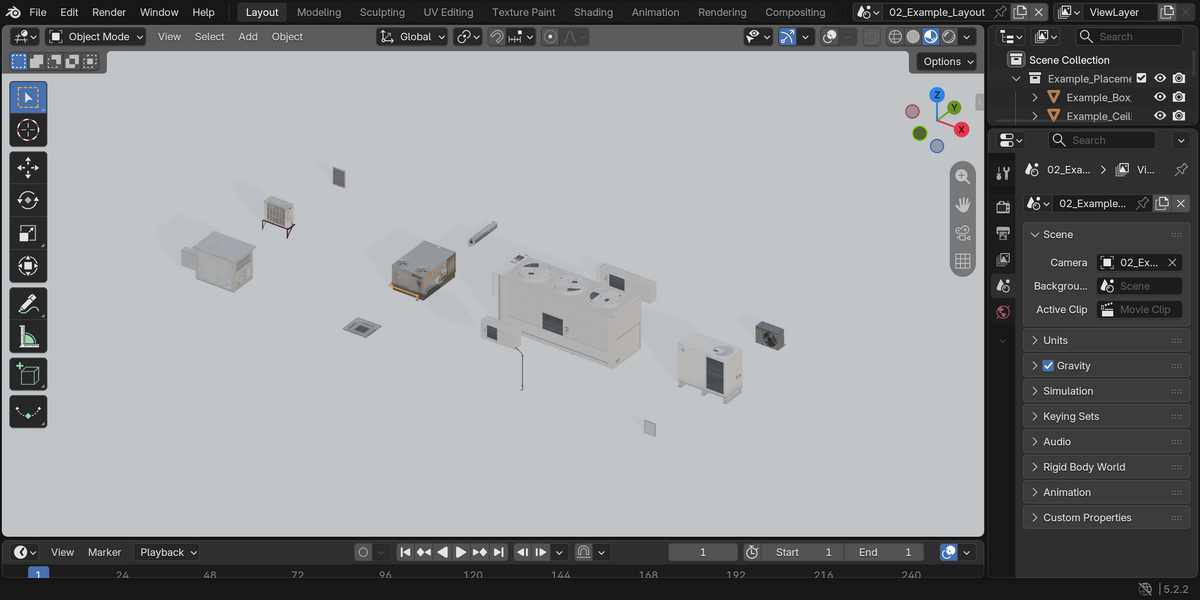Viewport: 1200px width, 600px height.
Task: Open the Render menu
Action: [x=109, y=12]
